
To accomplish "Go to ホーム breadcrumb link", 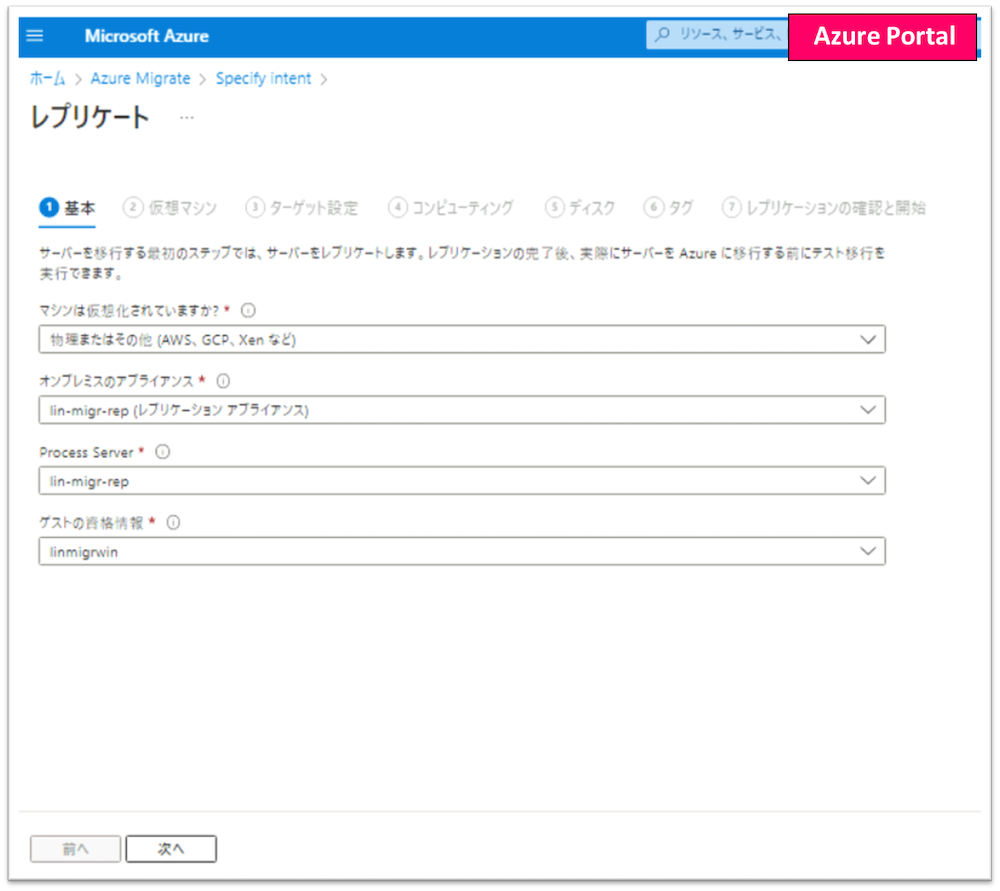I will point(48,78).
